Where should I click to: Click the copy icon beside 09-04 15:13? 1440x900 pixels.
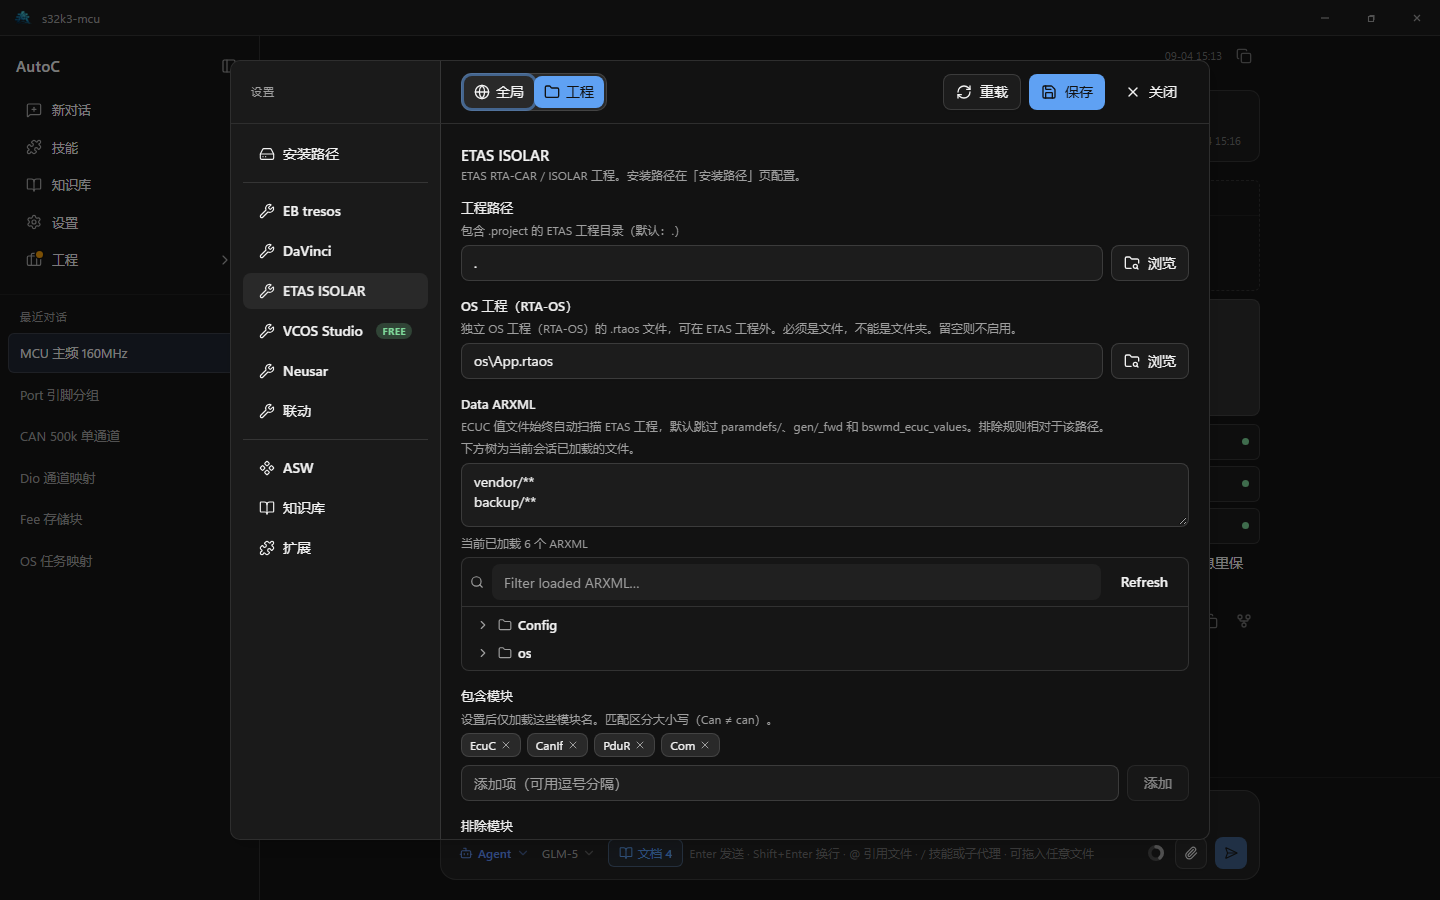[x=1244, y=56]
